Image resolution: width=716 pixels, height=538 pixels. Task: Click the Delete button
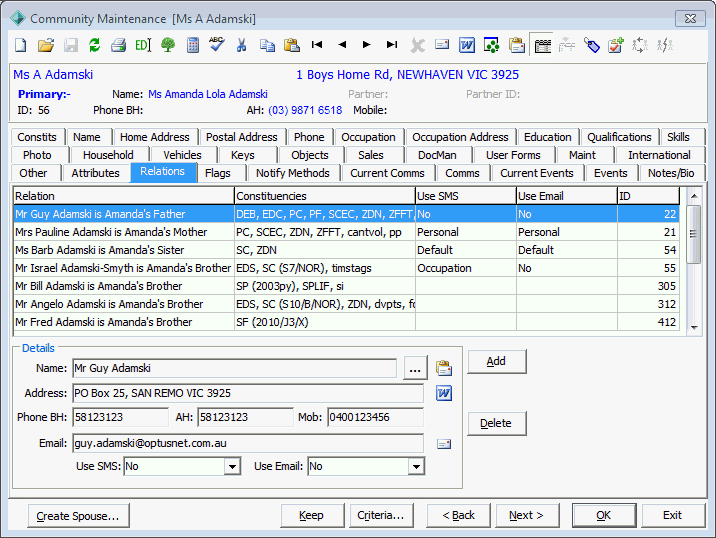click(496, 423)
